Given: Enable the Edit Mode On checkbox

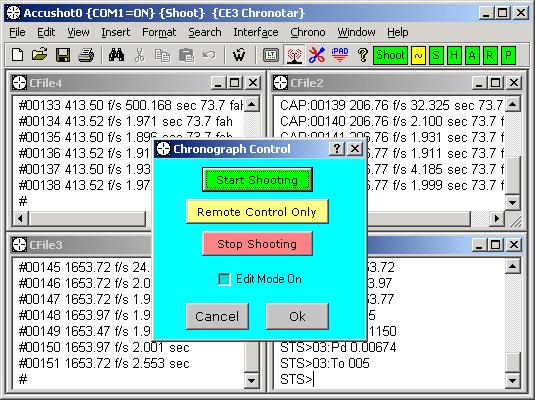Looking at the screenshot, I should [224, 279].
